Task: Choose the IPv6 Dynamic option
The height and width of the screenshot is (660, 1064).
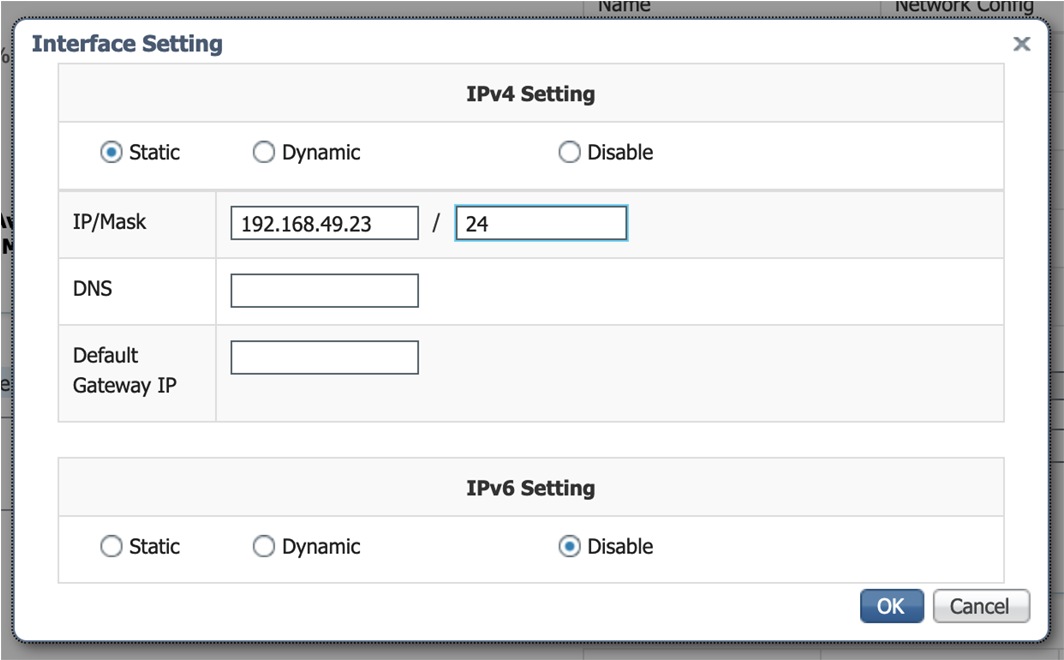Action: tap(263, 547)
